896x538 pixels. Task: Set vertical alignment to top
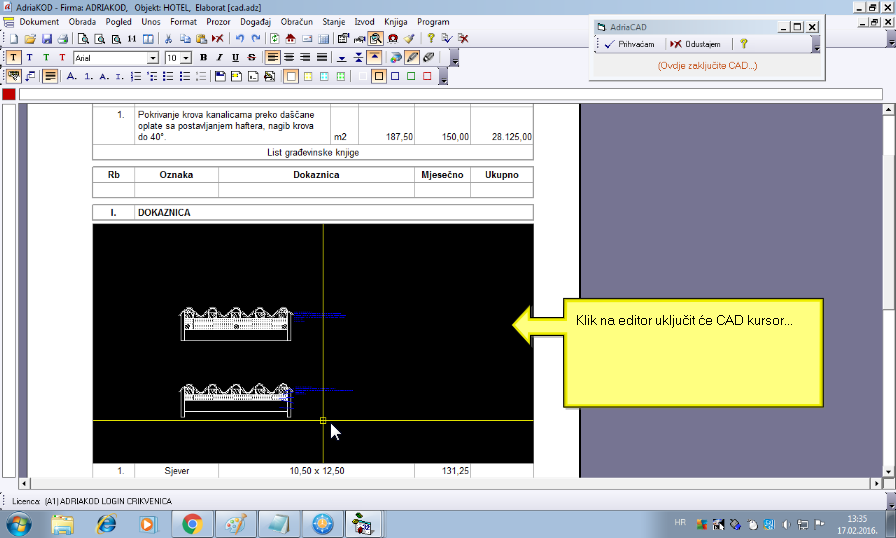(x=374, y=58)
